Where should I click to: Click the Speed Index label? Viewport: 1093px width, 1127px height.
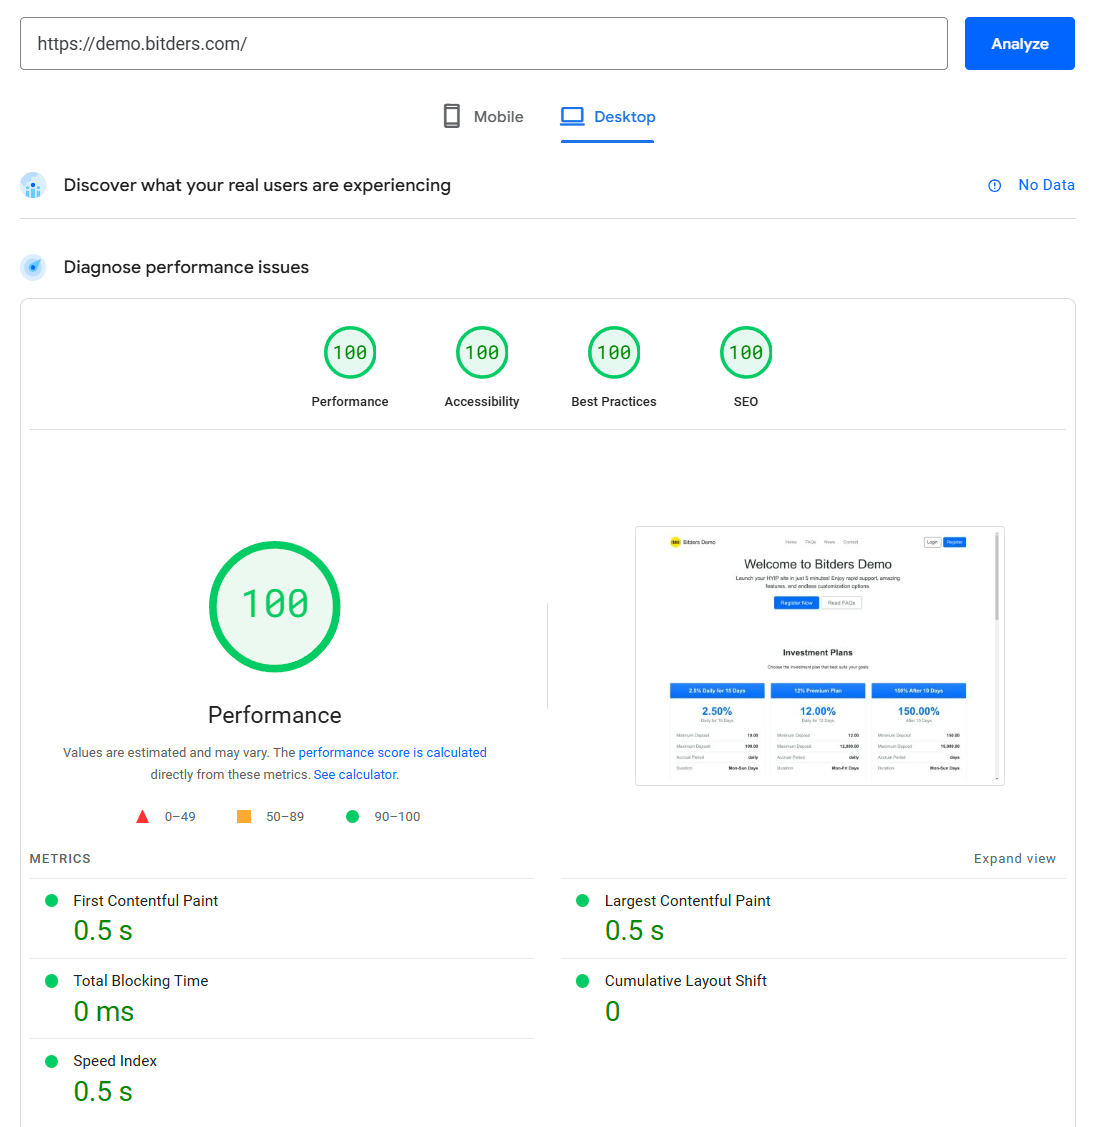[x=115, y=1061]
